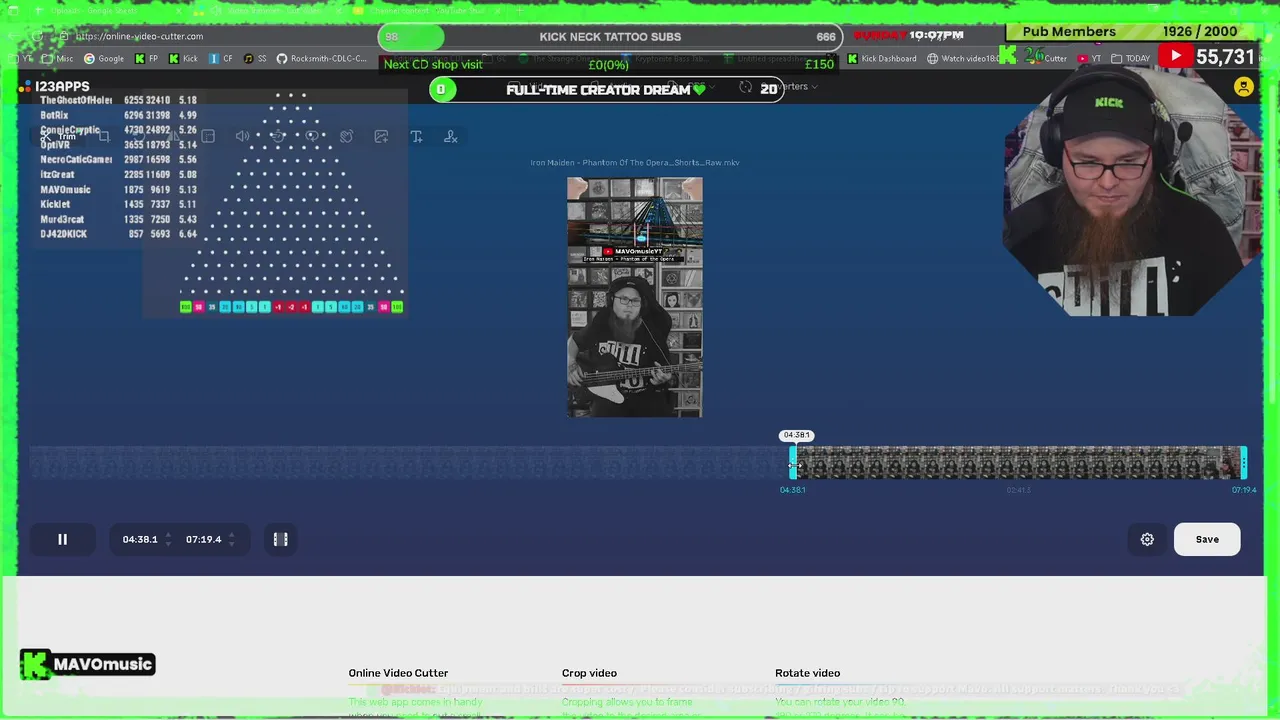This screenshot has height=720, width=1280.
Task: Save the trimmed video
Action: tap(1207, 539)
